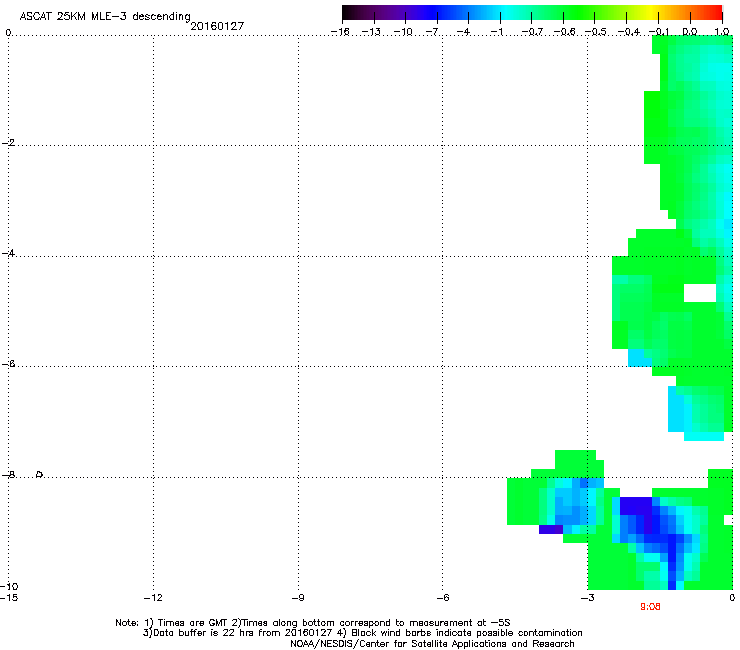Click the white data gap inside the green swath
740x650 pixels.
[x=700, y=293]
